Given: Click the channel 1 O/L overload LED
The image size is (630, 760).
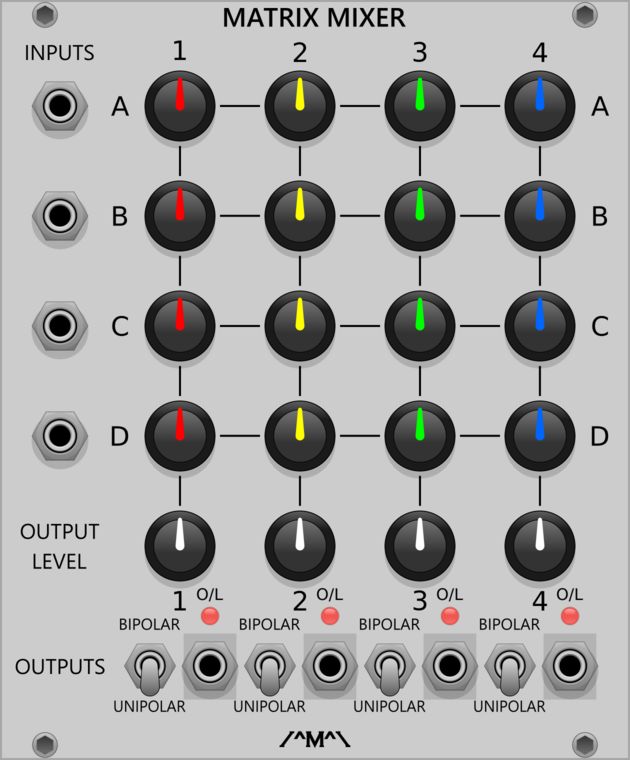Looking at the screenshot, I should coord(210,616).
